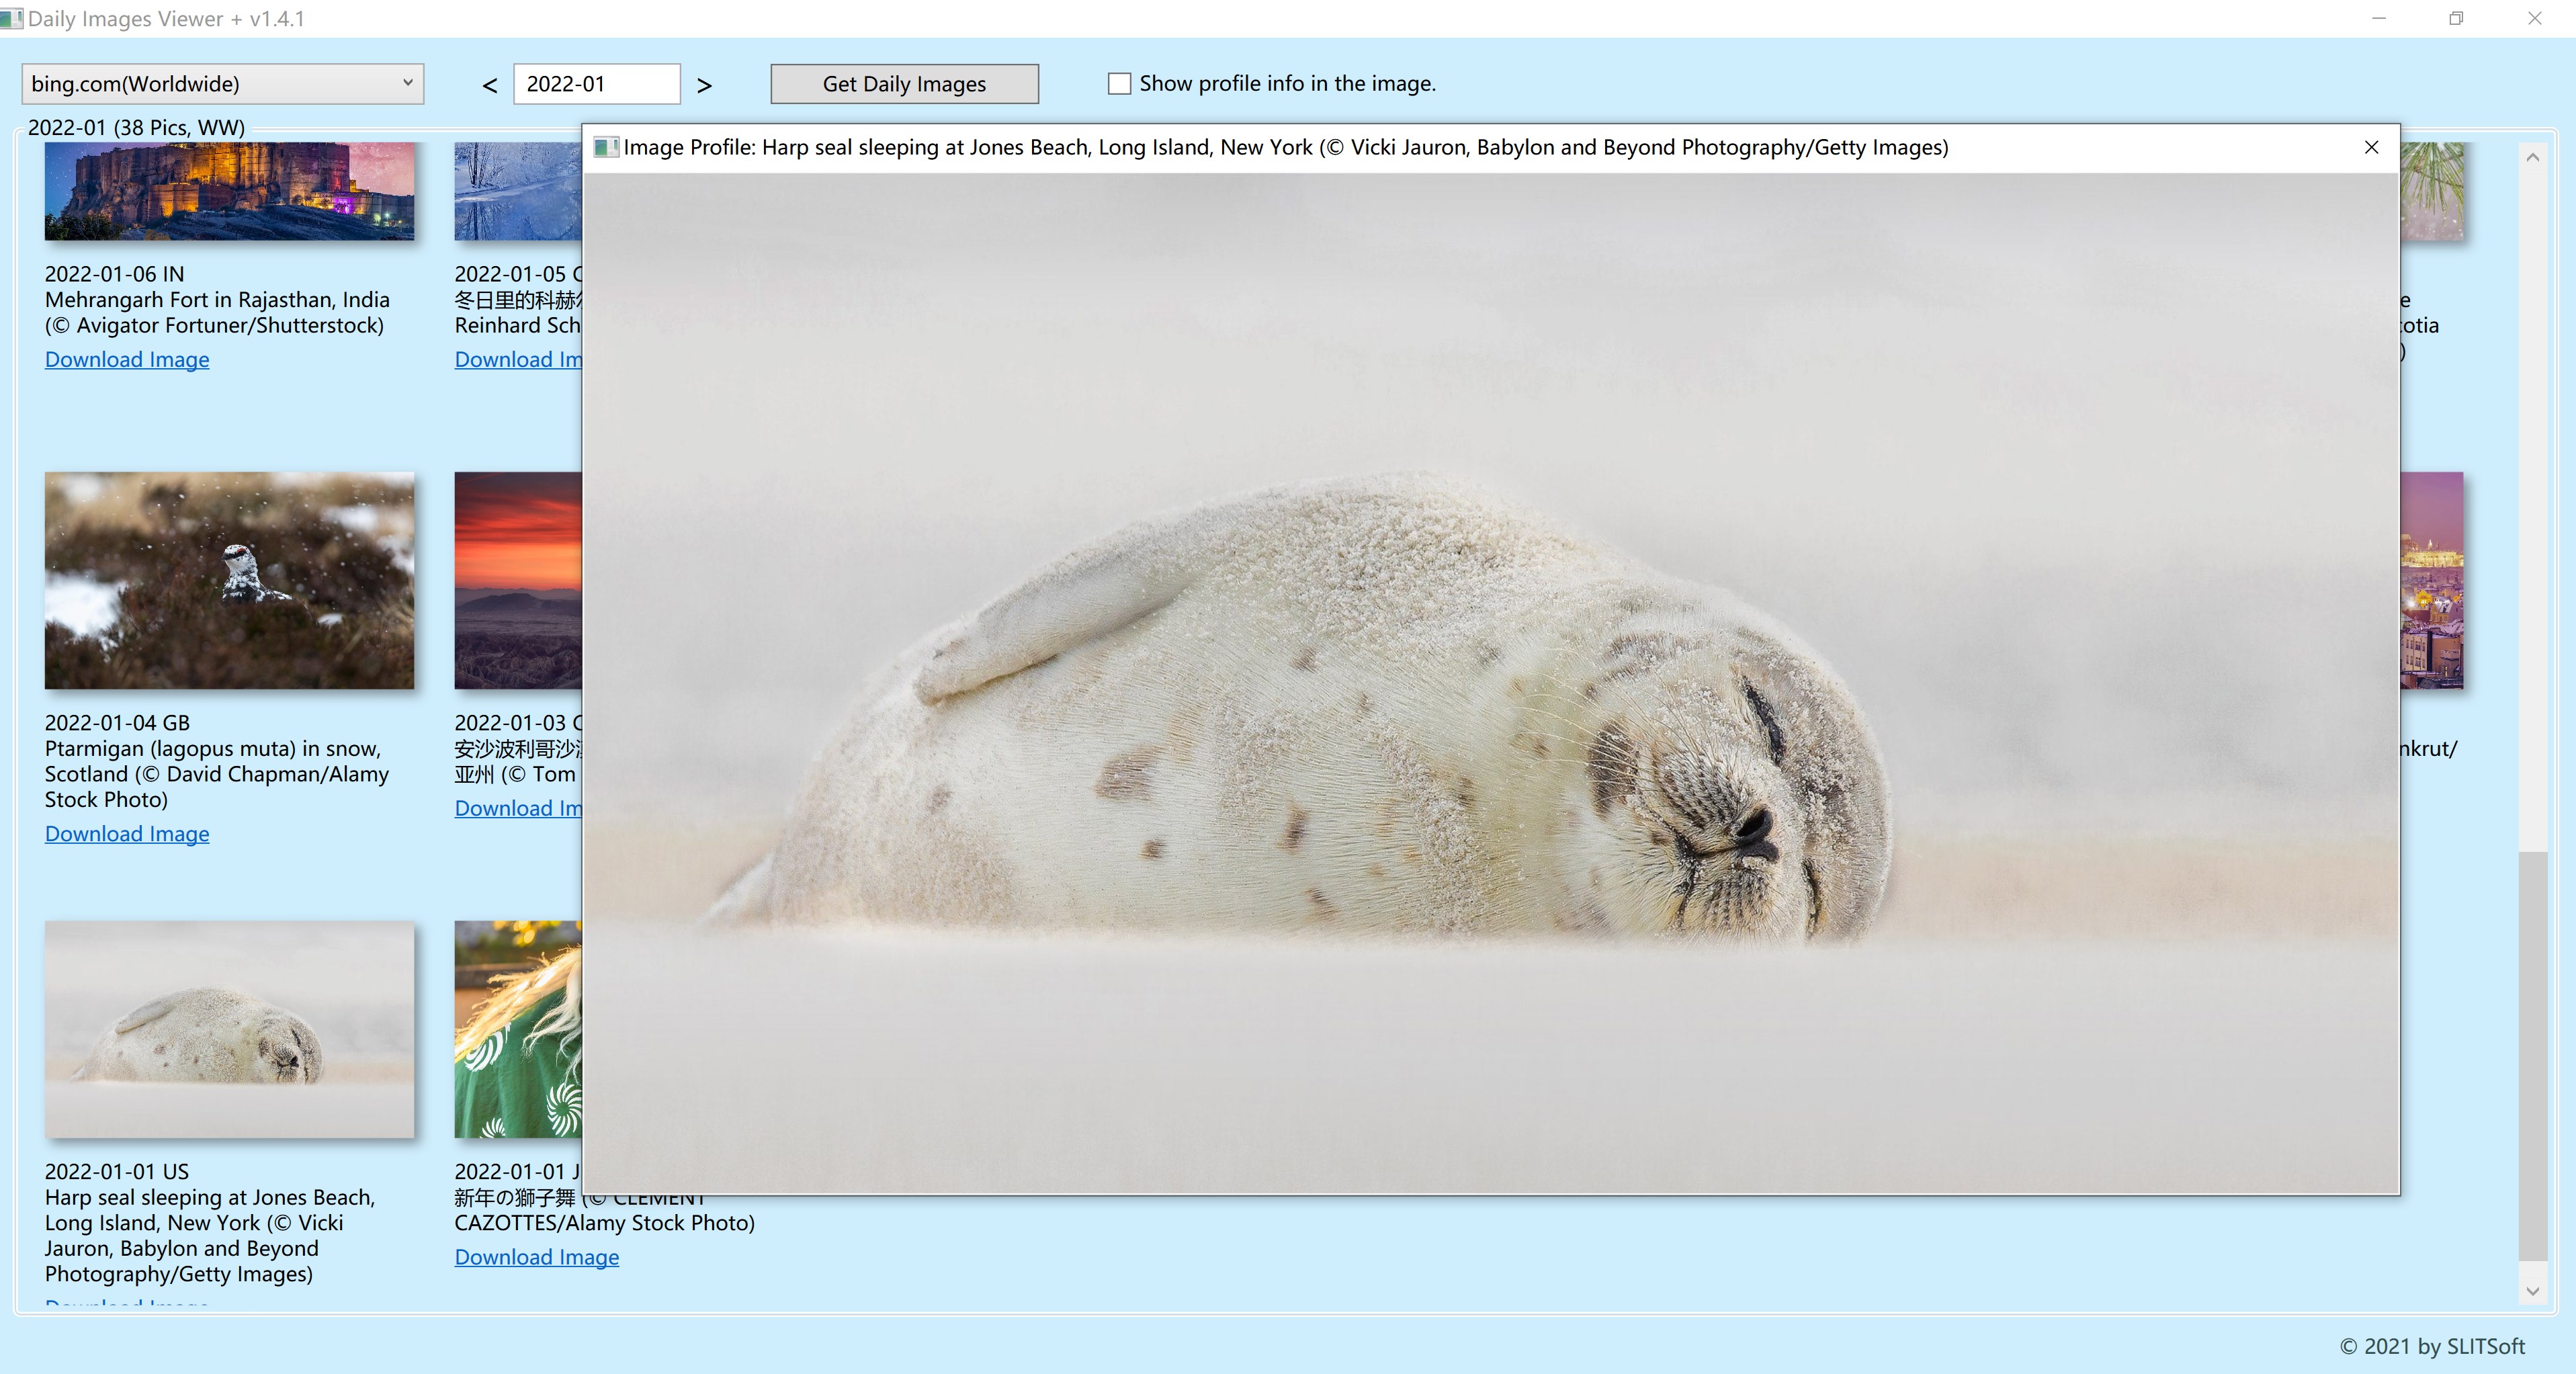Download the 2022-01-01 lion dance image
The width and height of the screenshot is (2576, 1374).
click(536, 1257)
